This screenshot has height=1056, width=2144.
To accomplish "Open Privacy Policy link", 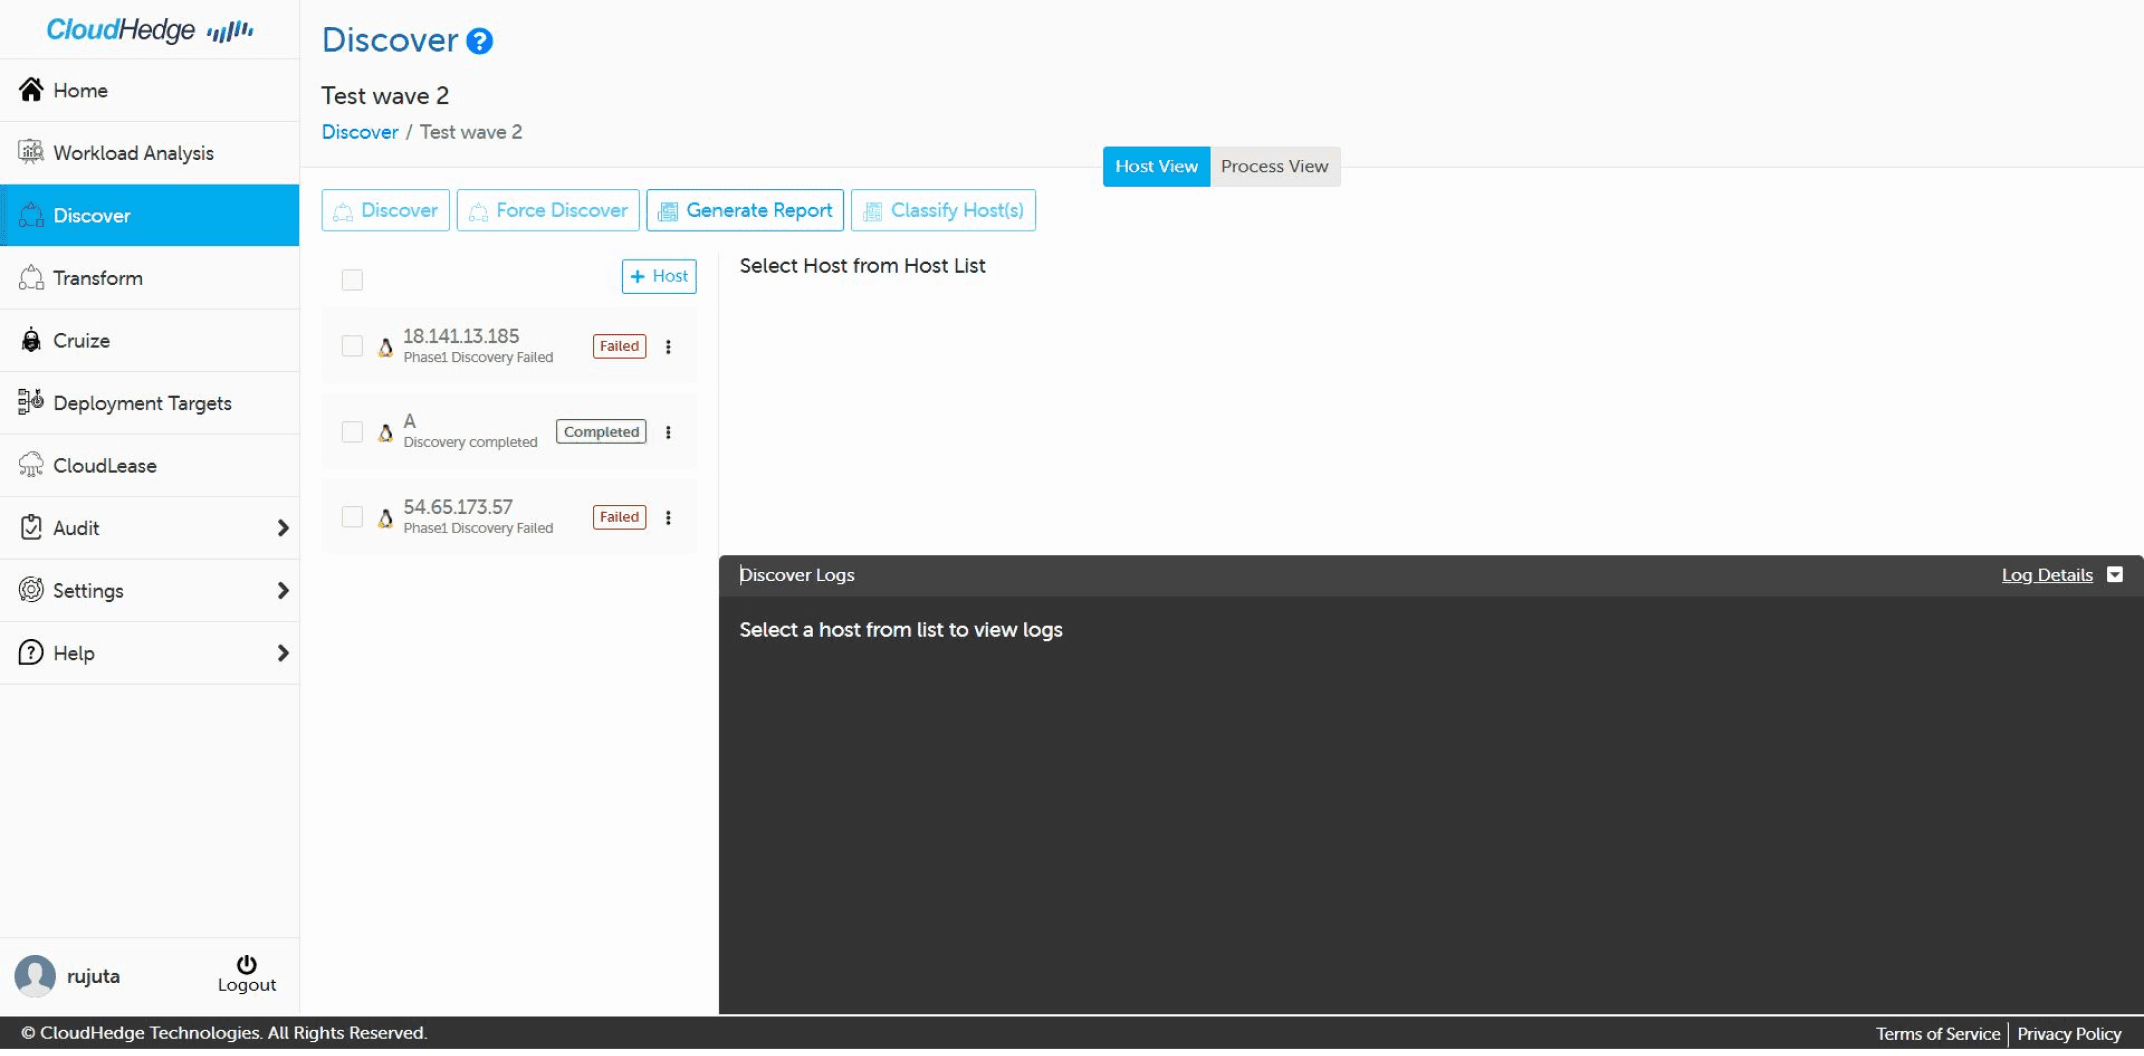I will [x=2069, y=1034].
